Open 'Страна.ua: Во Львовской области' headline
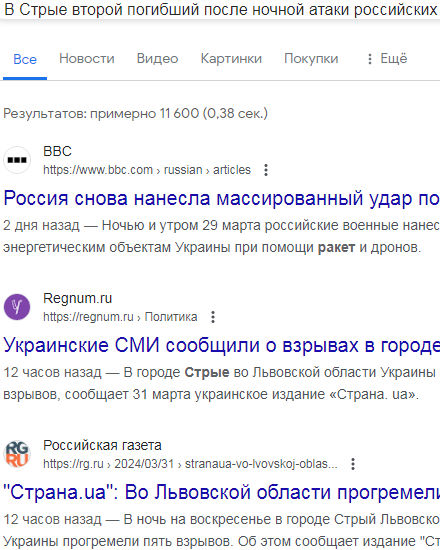Viewport: 440px width, 550px height. tap(221, 492)
